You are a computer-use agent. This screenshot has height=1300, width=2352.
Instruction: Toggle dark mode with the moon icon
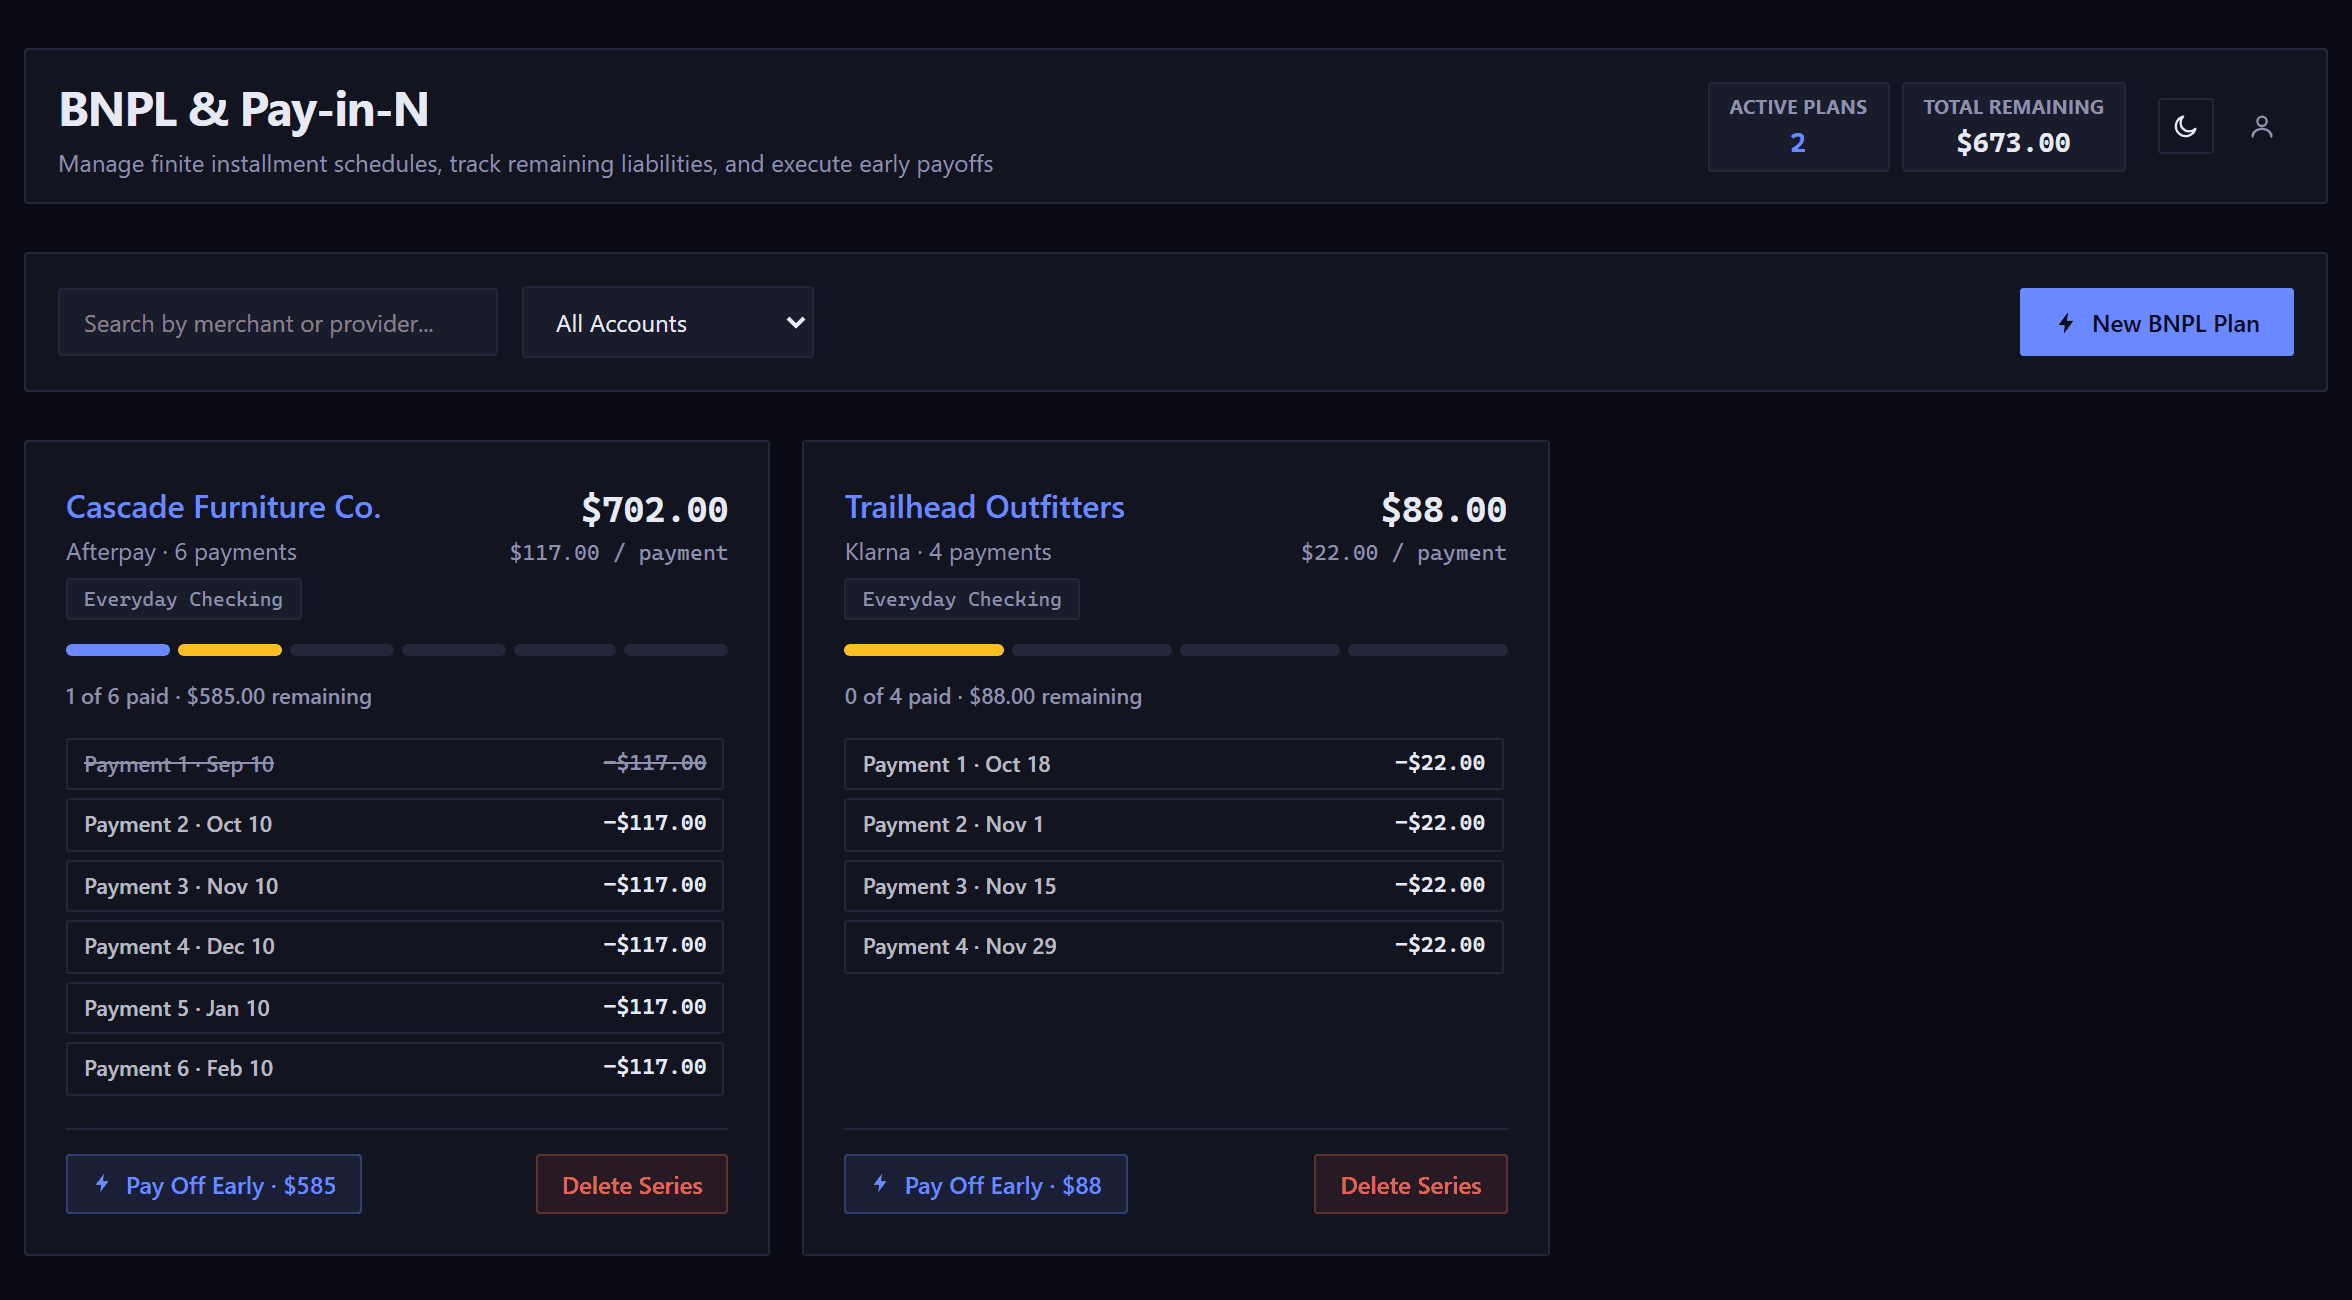pos(2185,127)
